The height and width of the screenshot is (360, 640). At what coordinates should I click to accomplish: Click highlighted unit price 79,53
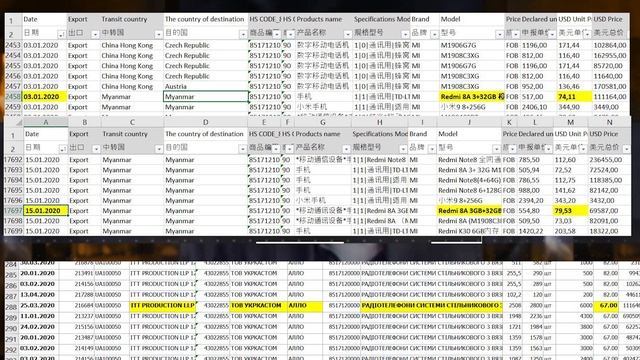pos(571,211)
